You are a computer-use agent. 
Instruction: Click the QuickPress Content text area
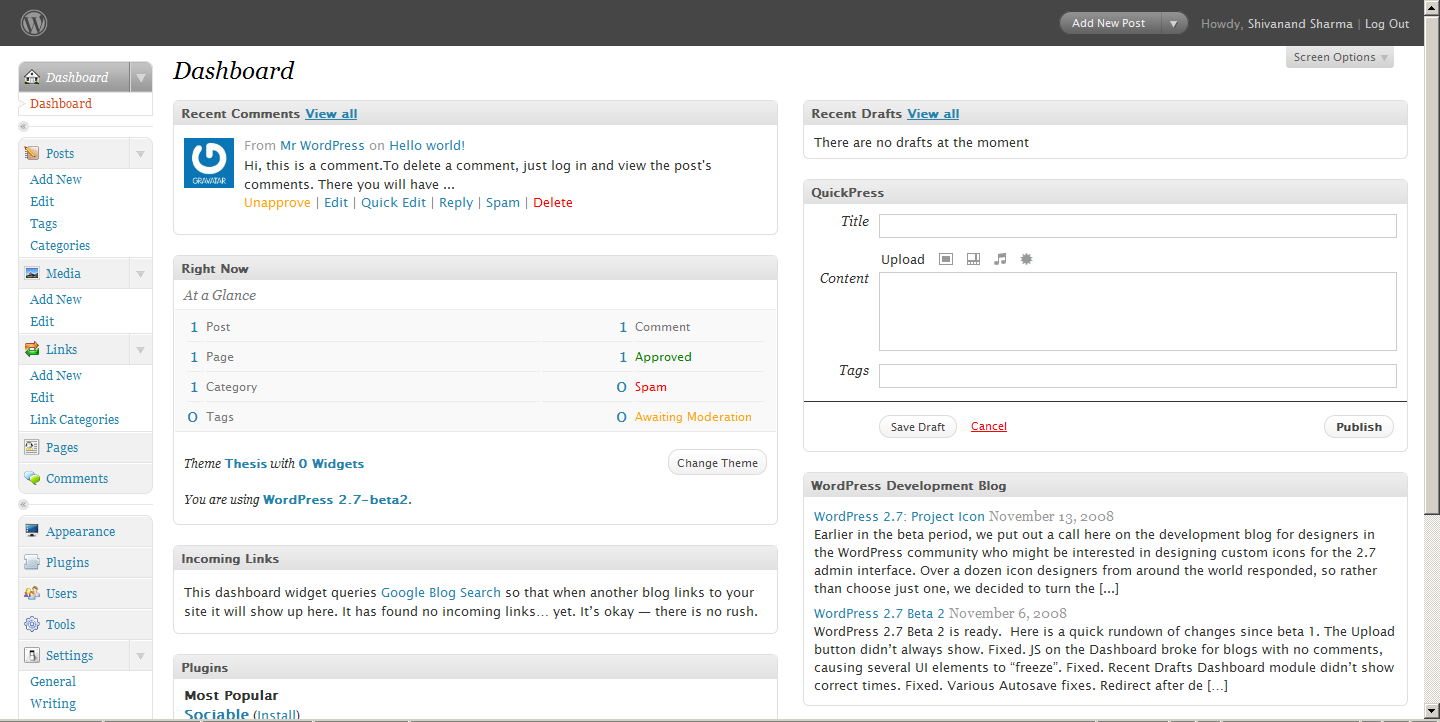[x=1138, y=312]
